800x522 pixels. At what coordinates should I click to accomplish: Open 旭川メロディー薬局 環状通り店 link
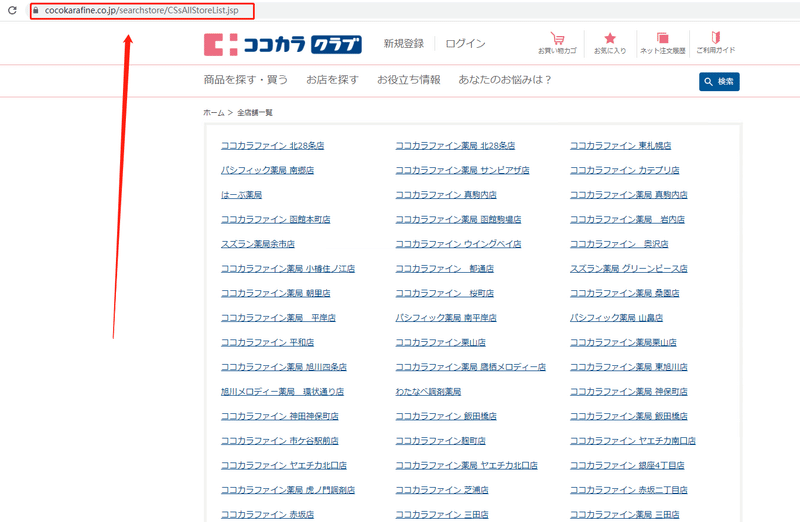(282, 391)
